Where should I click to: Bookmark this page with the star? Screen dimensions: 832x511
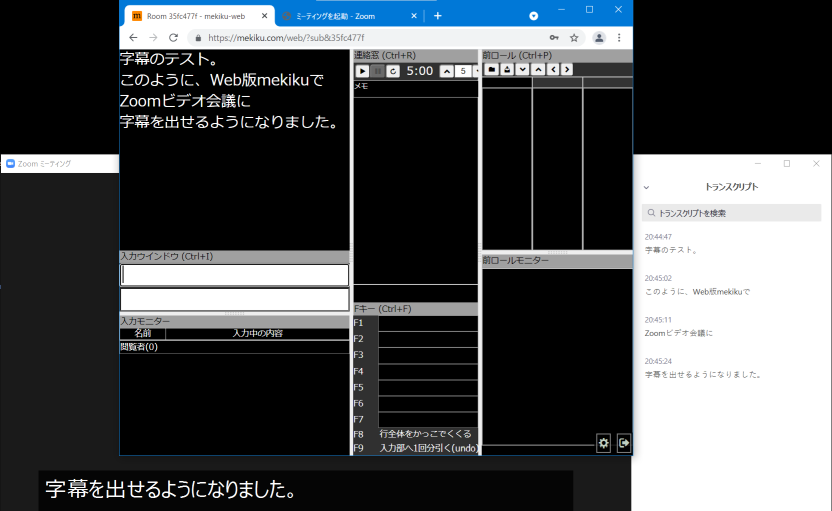click(574, 38)
